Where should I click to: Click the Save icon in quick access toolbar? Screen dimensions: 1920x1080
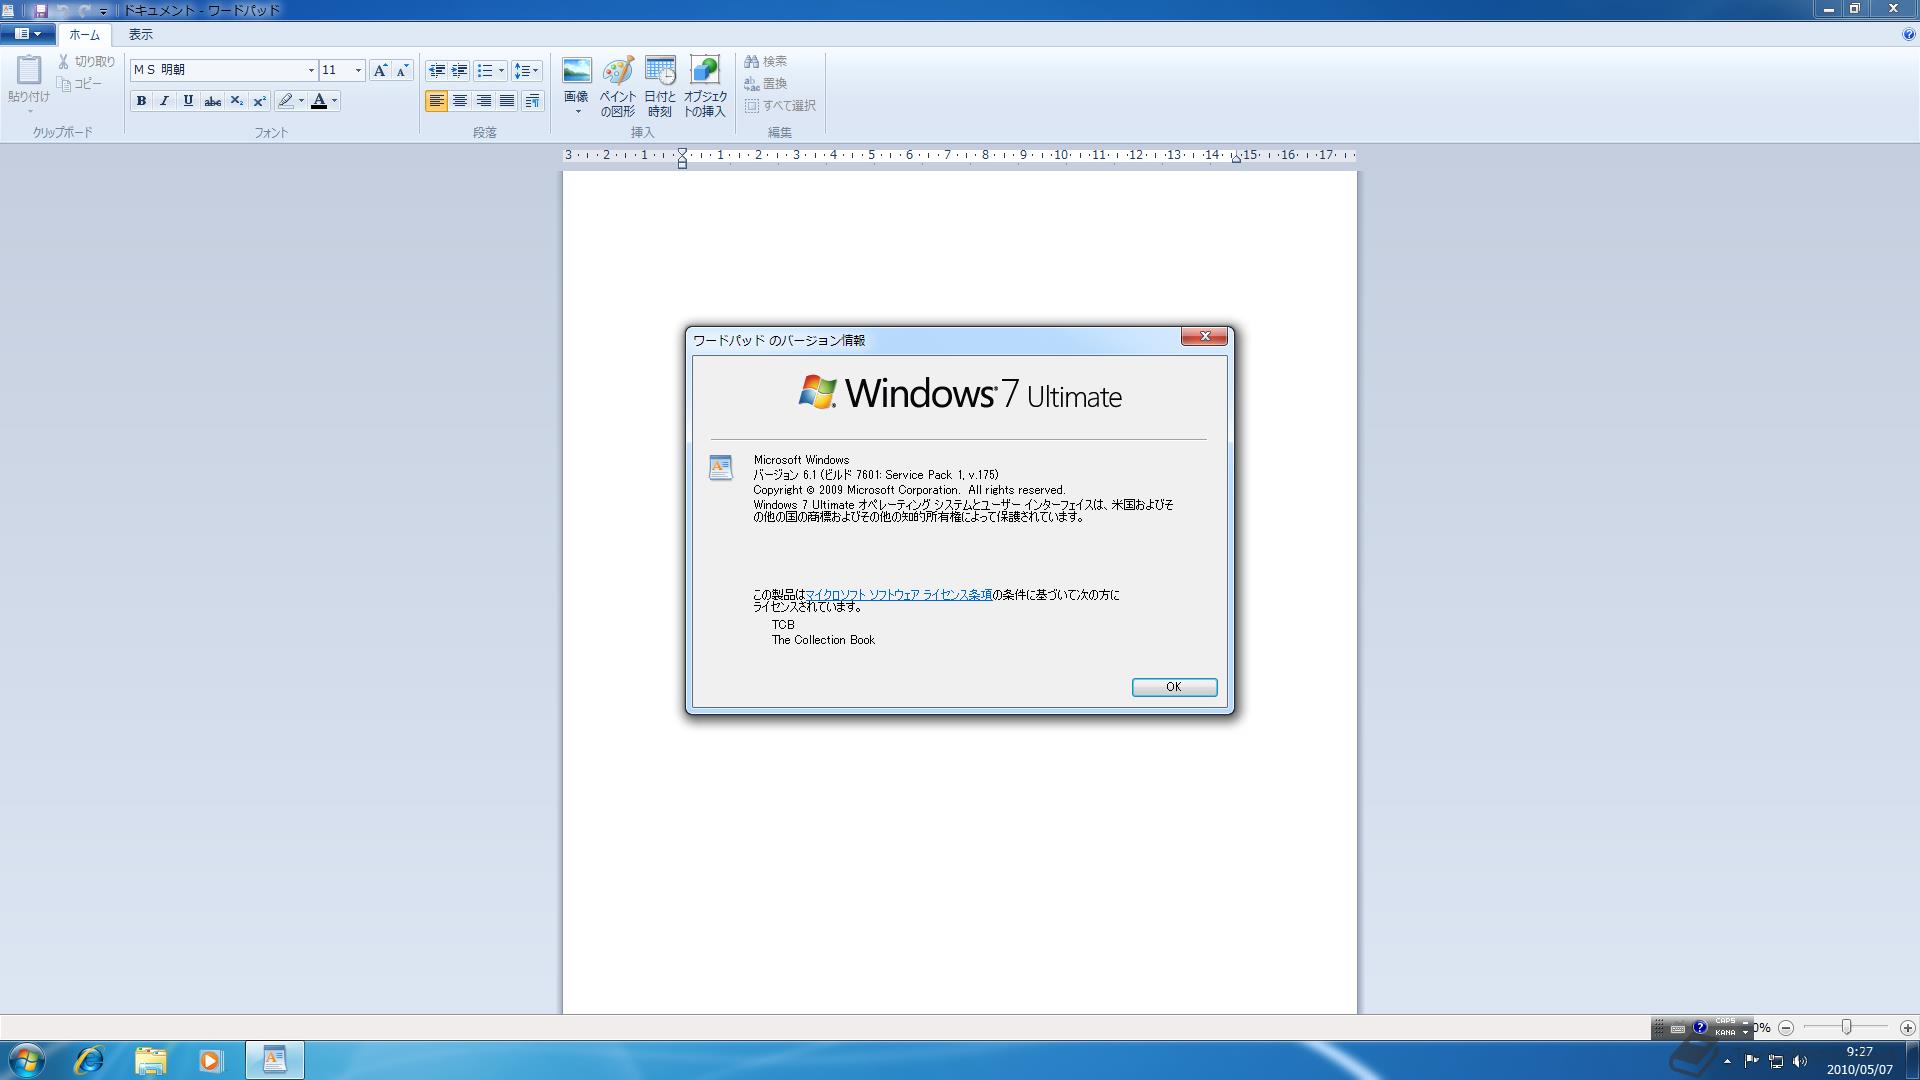pos(41,10)
